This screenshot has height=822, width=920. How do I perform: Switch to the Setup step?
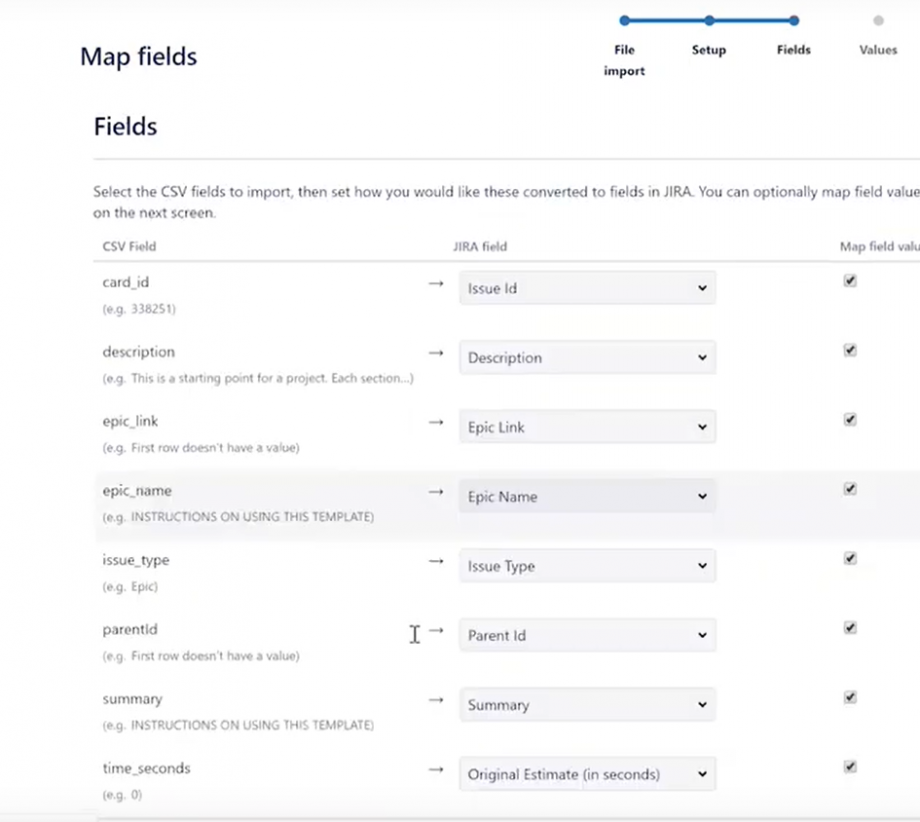coord(709,19)
